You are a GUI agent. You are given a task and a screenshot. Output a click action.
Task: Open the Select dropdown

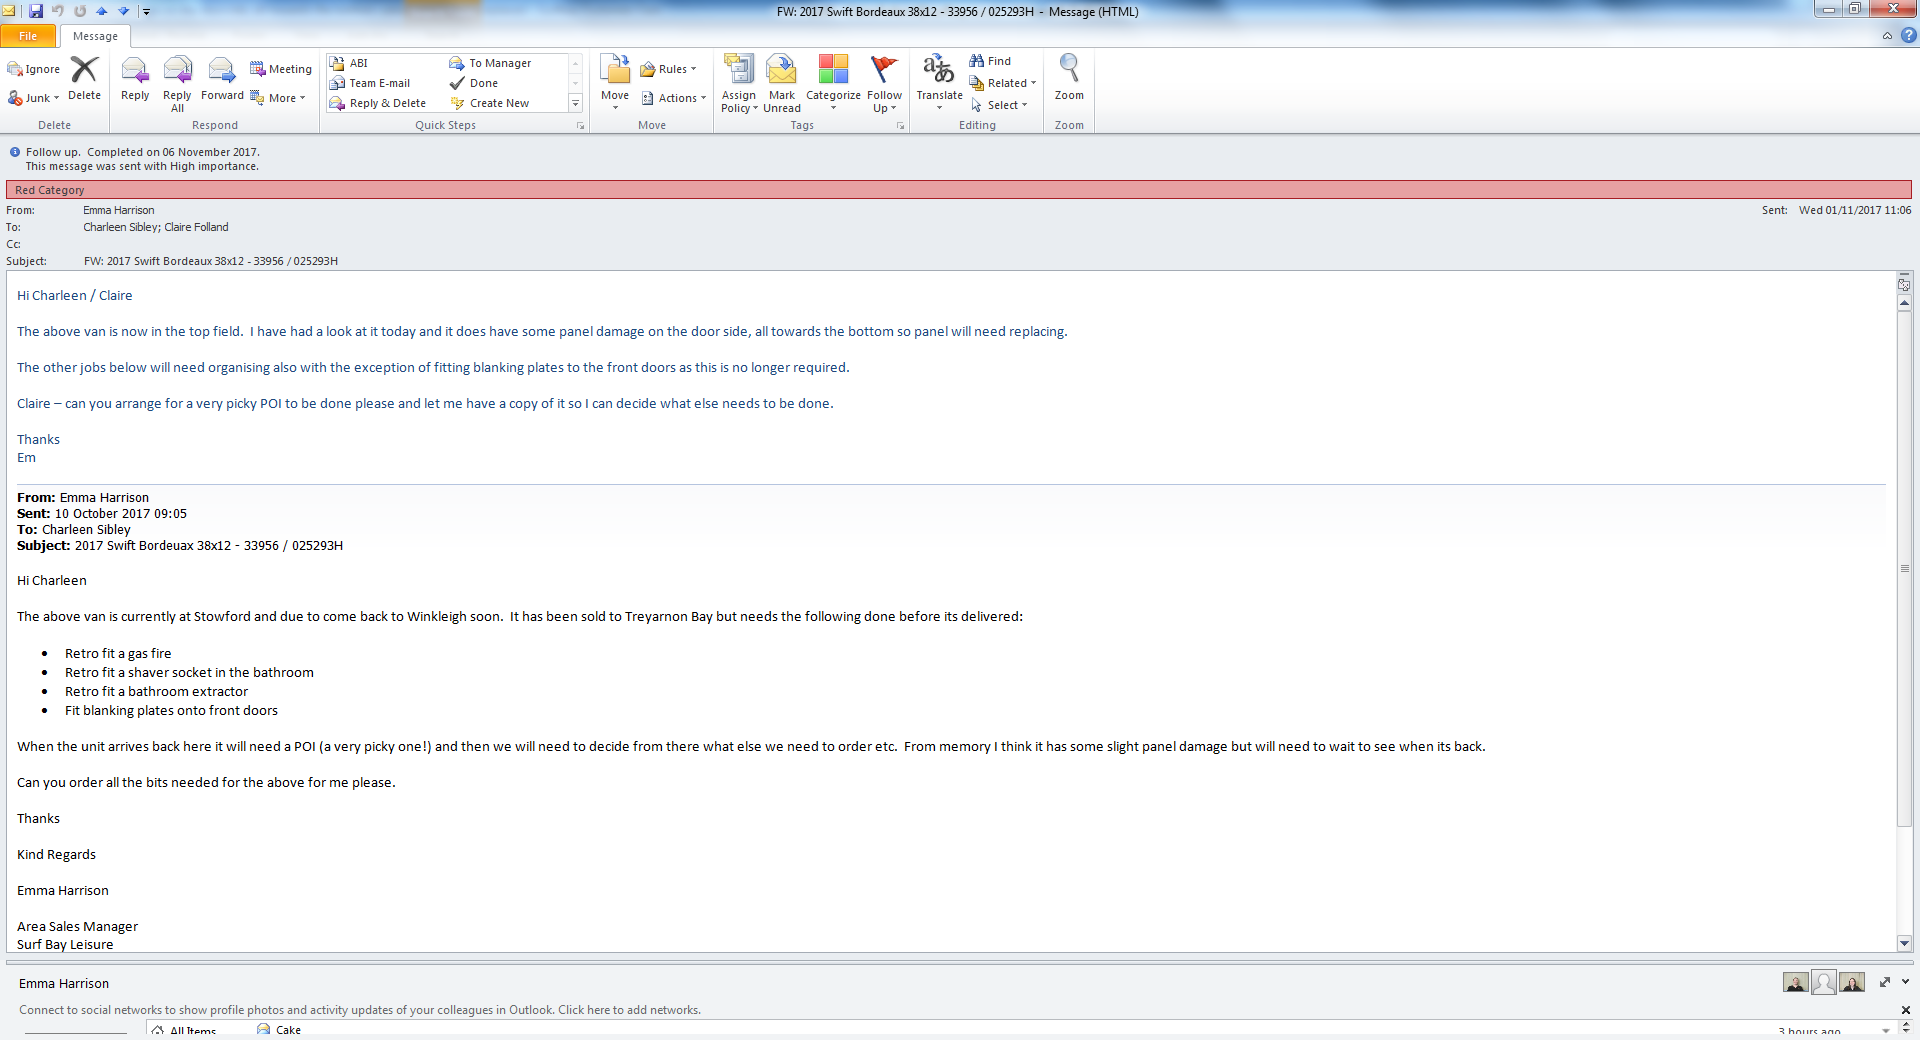998,105
